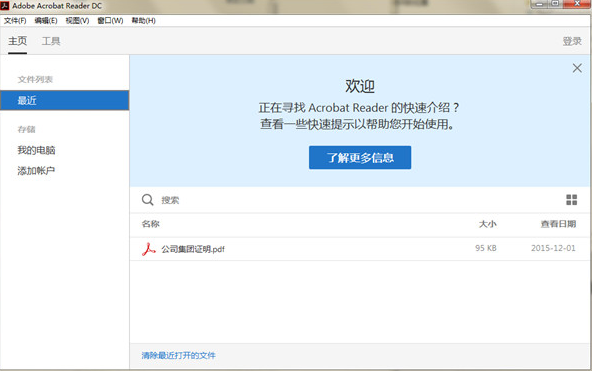Click the search magnifier icon
The width and height of the screenshot is (592, 371).
pyautogui.click(x=147, y=200)
